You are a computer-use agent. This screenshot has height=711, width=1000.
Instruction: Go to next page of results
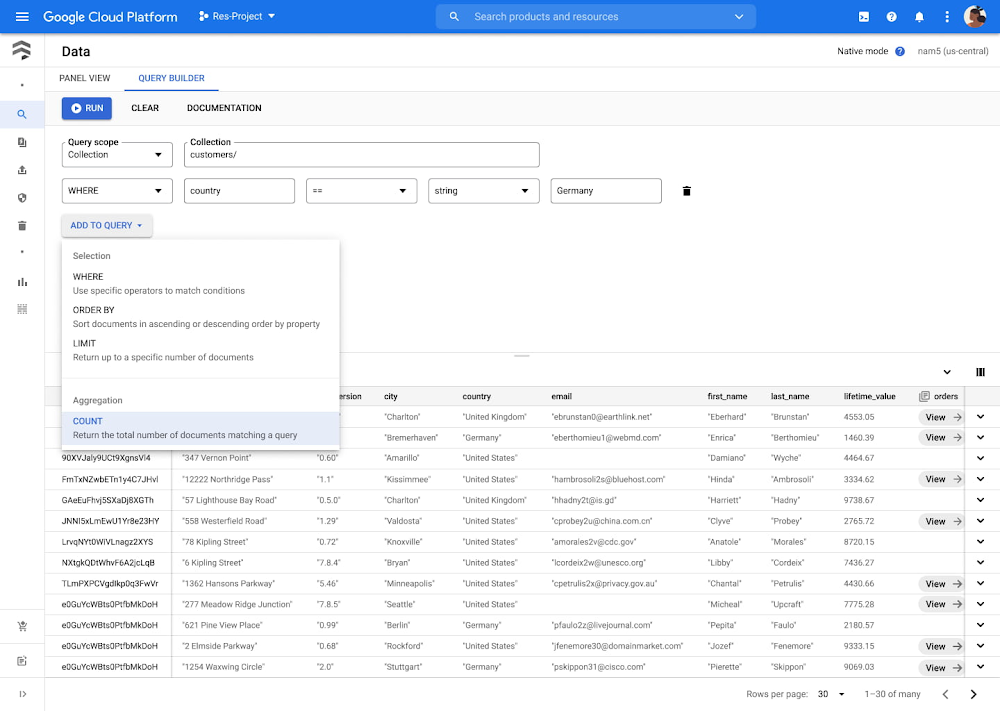pyautogui.click(x=973, y=694)
